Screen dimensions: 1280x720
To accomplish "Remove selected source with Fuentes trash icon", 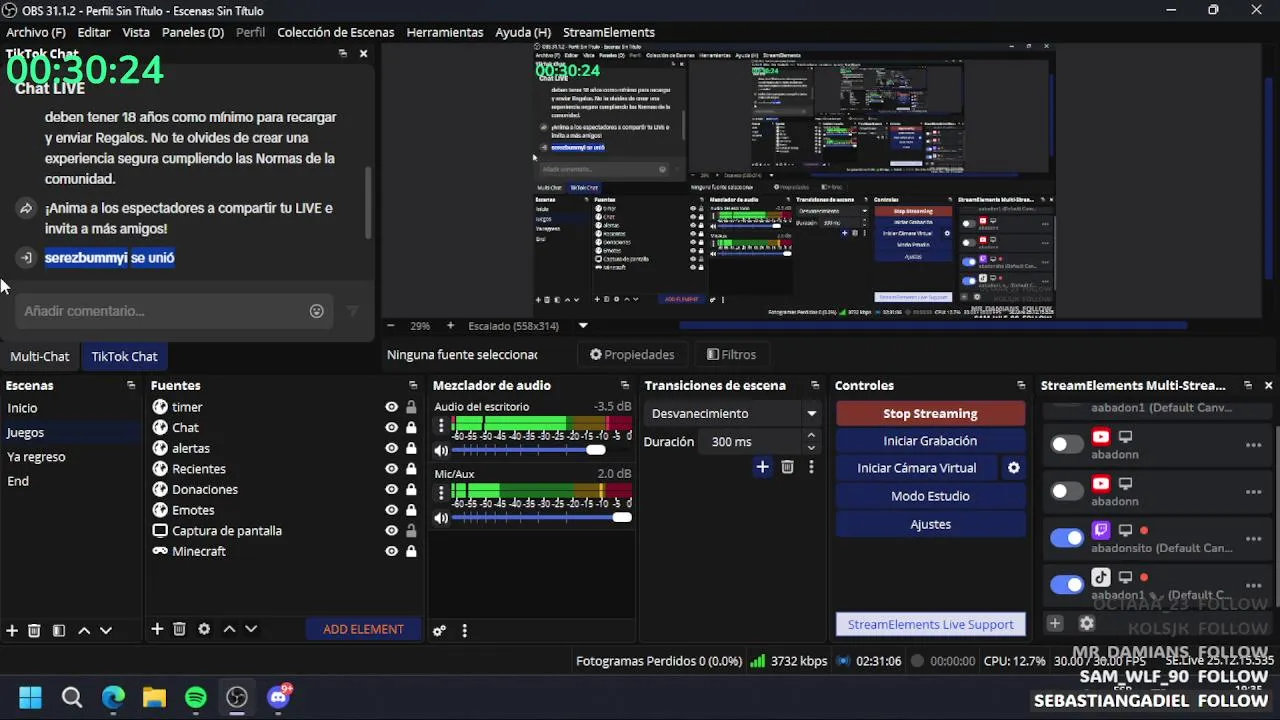I will click(180, 629).
